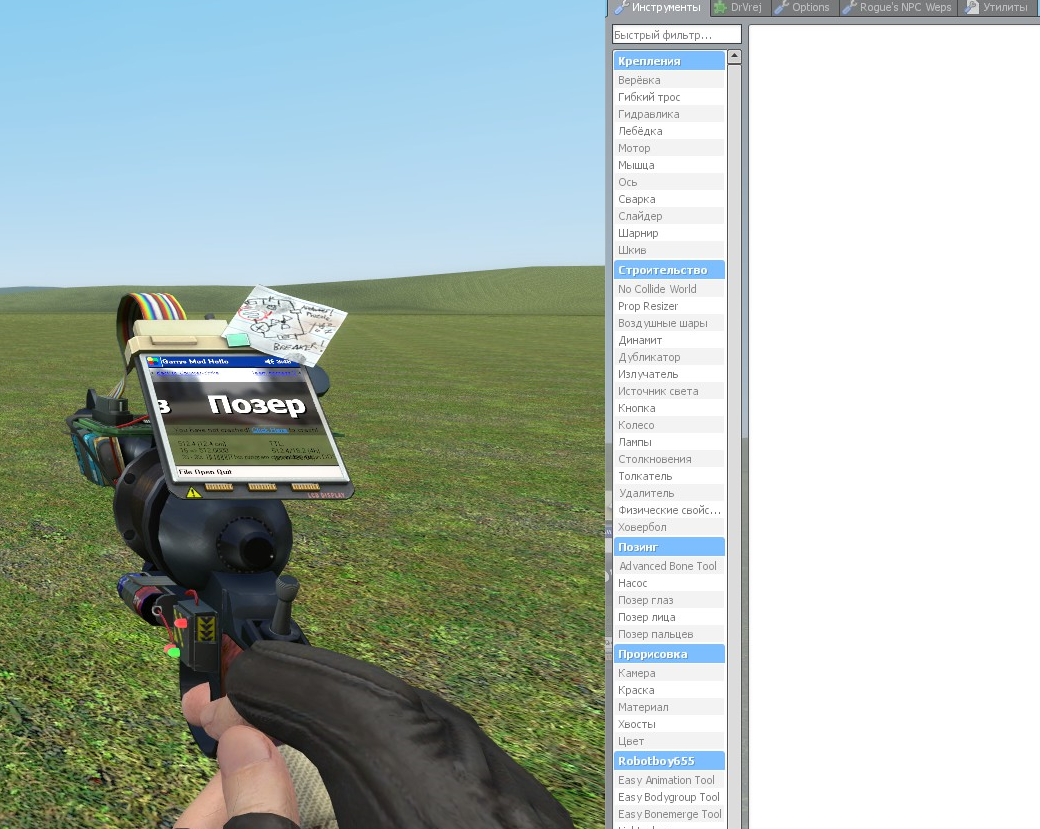Image resolution: width=1040 pixels, height=829 pixels.
Task: Select the Камера tool
Action: [x=669, y=673]
